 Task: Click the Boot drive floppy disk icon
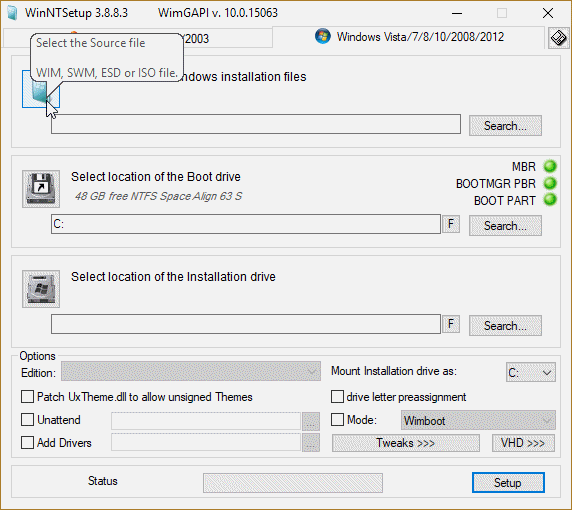(41, 189)
